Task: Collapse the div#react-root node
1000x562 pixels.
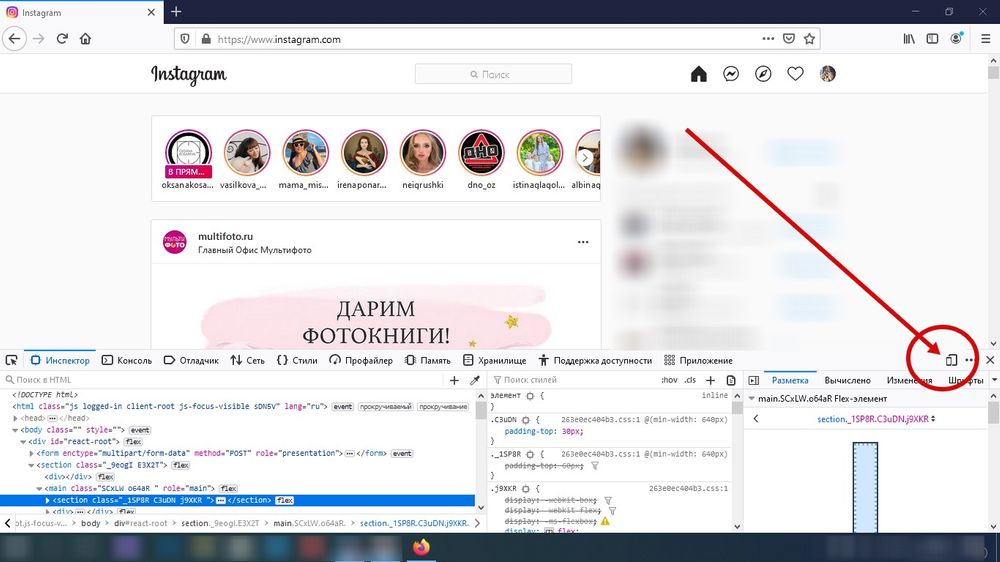Action: click(23, 441)
